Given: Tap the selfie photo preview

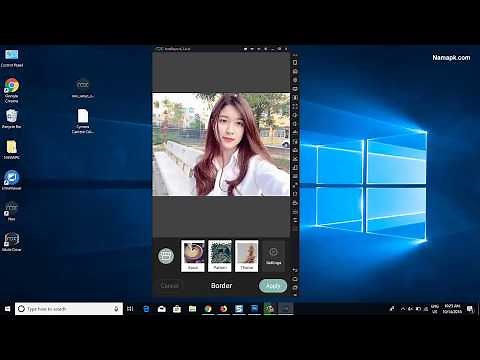Looking at the screenshot, I should click(221, 144).
